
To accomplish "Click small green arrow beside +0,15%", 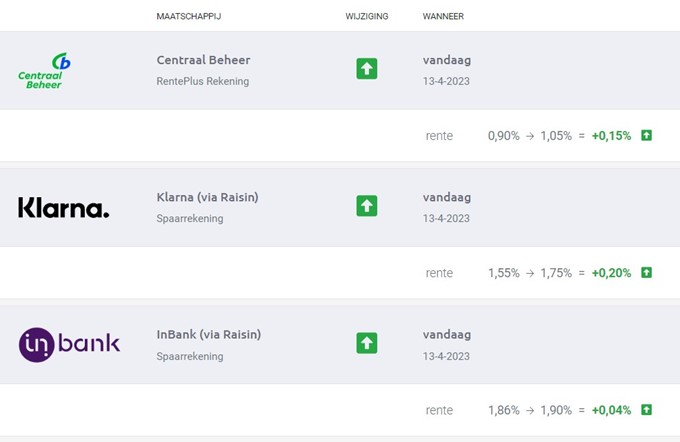I will pos(646,135).
